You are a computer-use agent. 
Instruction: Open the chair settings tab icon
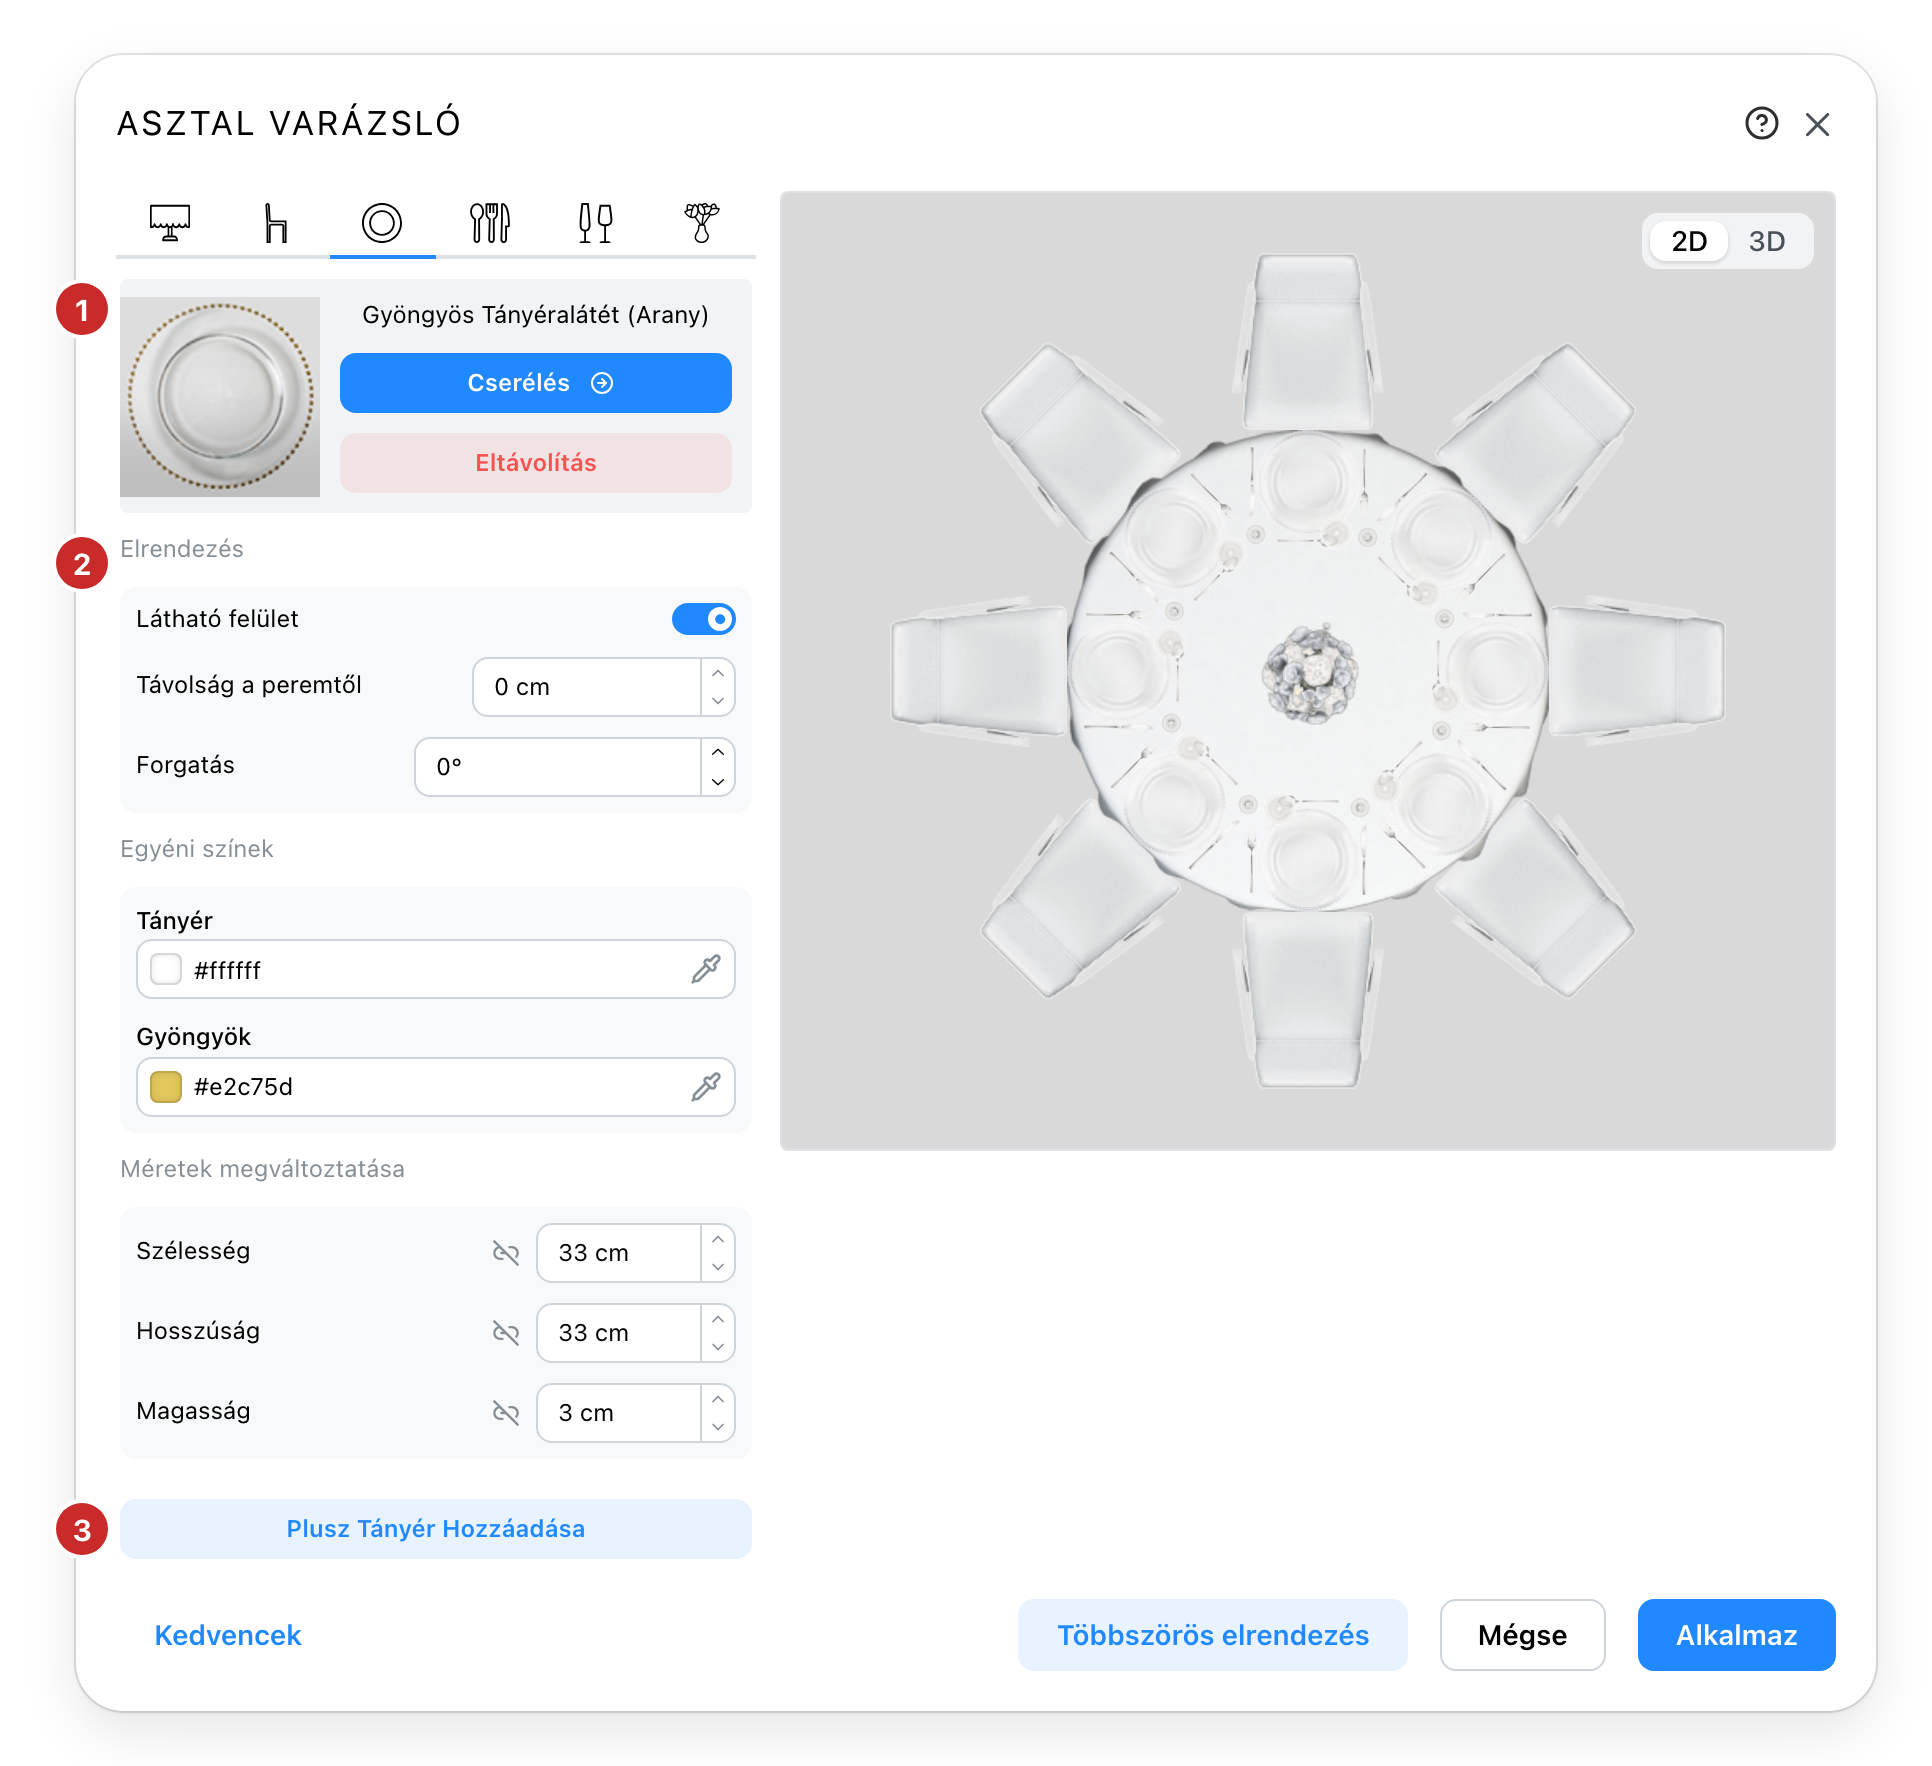click(x=276, y=222)
